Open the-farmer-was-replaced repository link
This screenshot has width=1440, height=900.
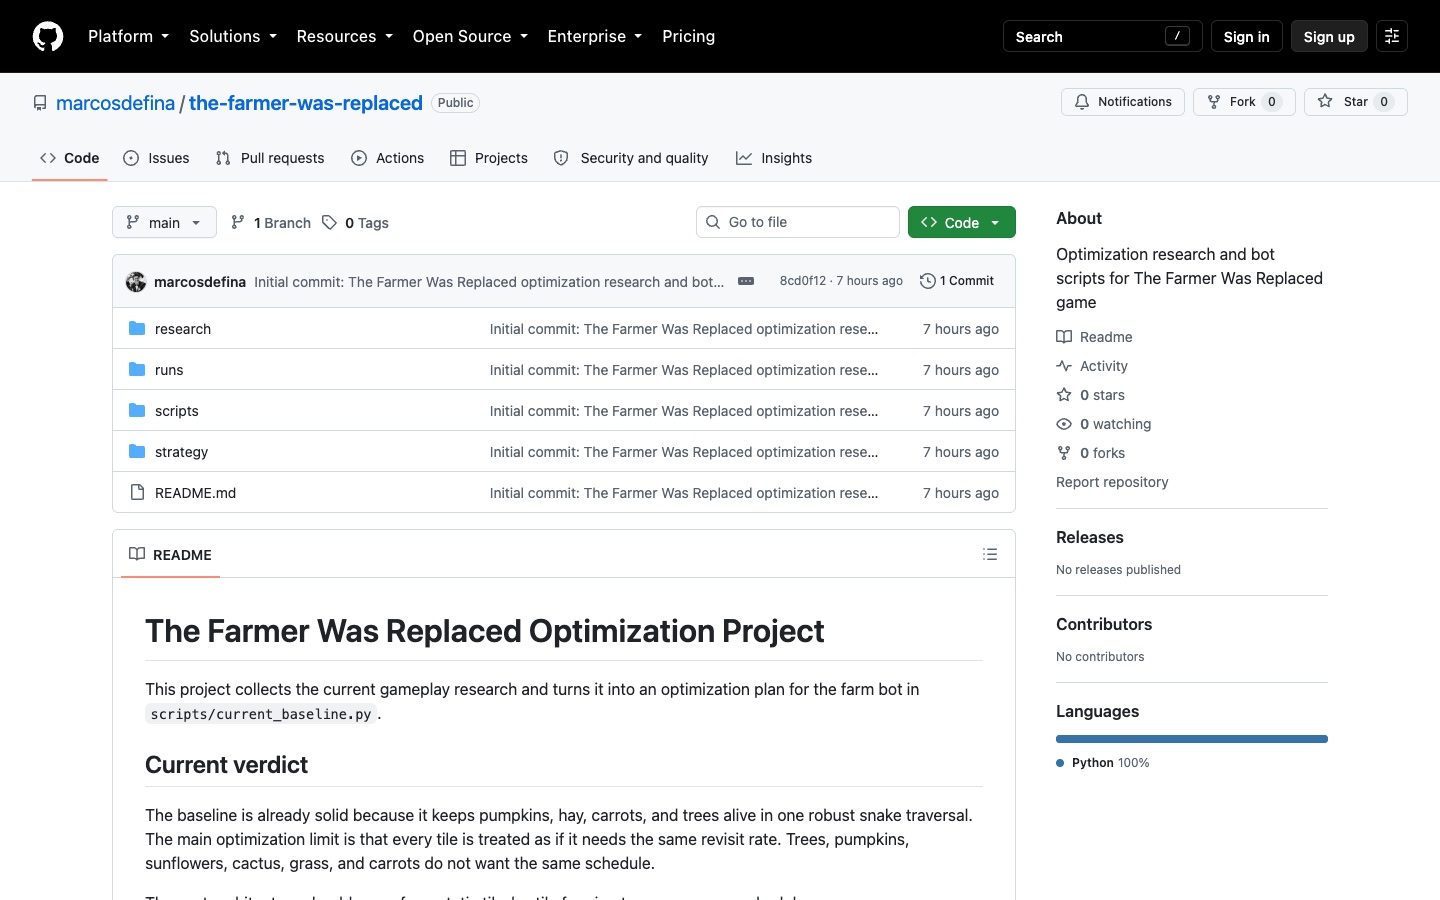point(306,103)
